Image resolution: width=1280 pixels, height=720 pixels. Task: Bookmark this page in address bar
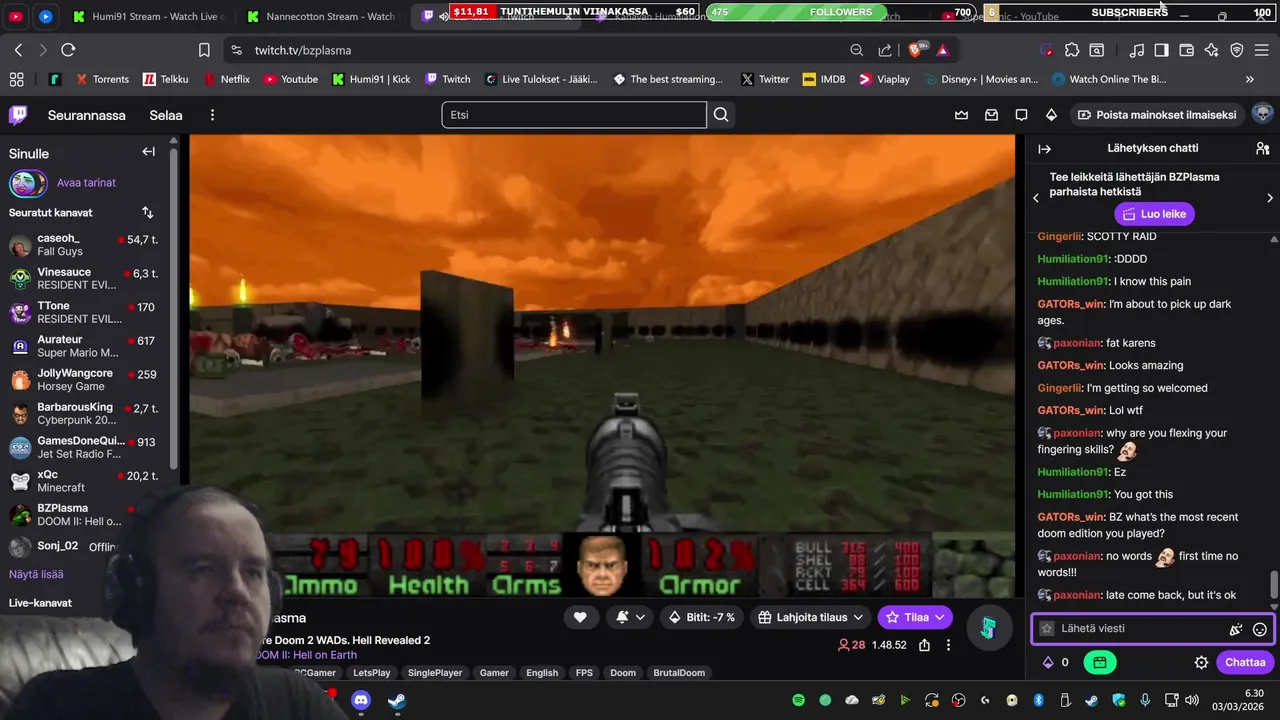coord(204,50)
